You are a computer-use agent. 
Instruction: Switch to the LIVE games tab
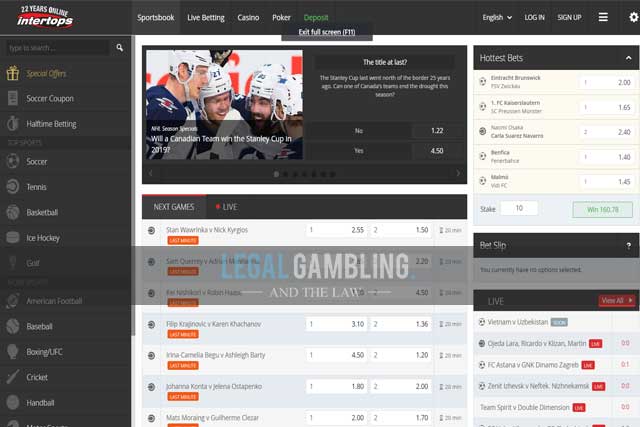227,207
